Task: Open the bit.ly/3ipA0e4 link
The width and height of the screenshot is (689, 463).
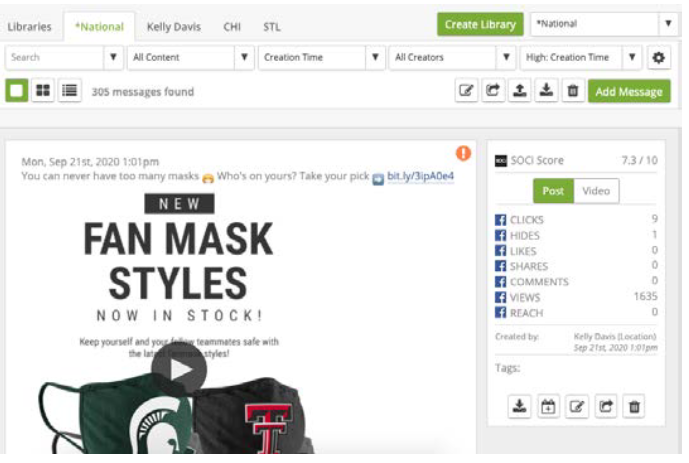Action: [421, 176]
